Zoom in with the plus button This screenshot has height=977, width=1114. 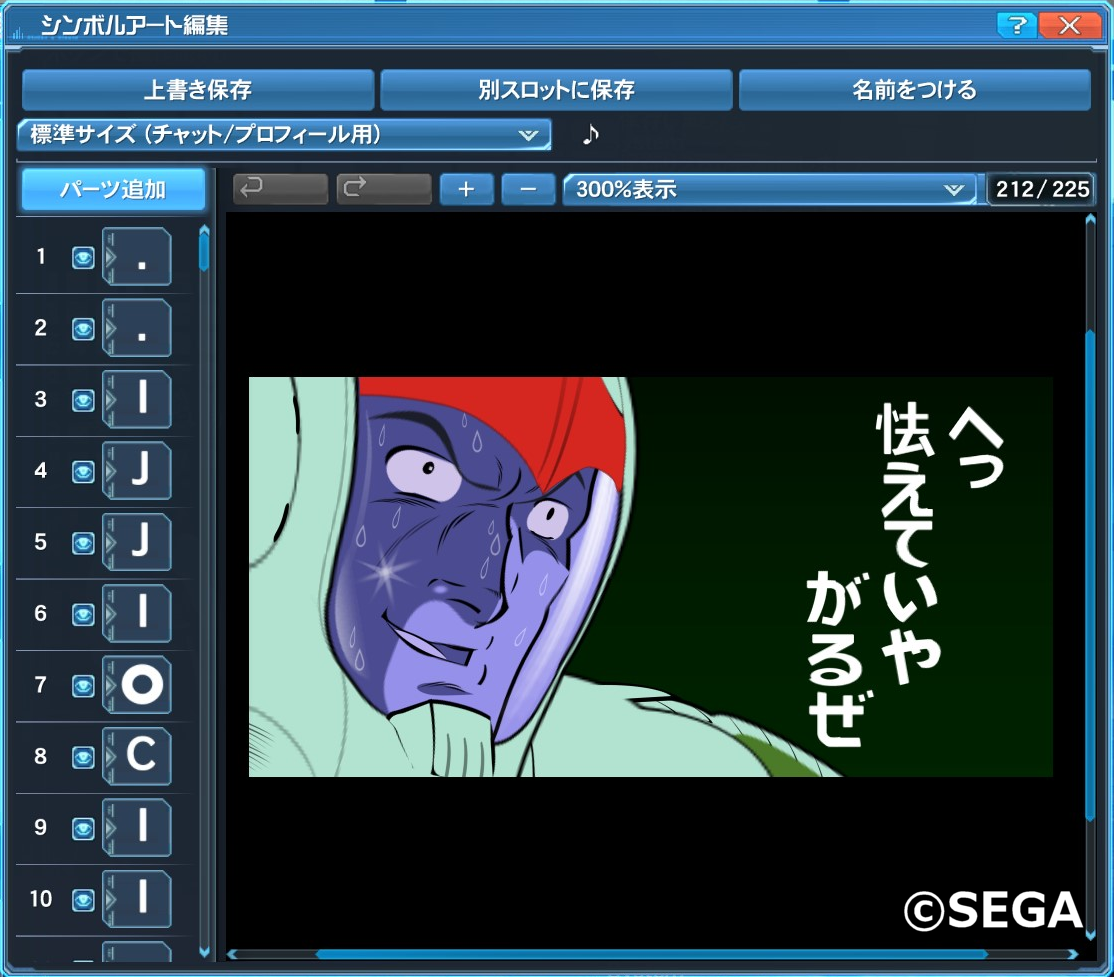[x=466, y=189]
